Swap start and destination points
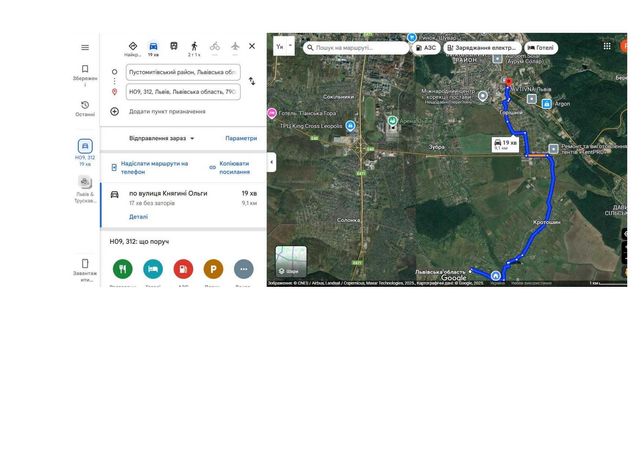 coord(252,82)
